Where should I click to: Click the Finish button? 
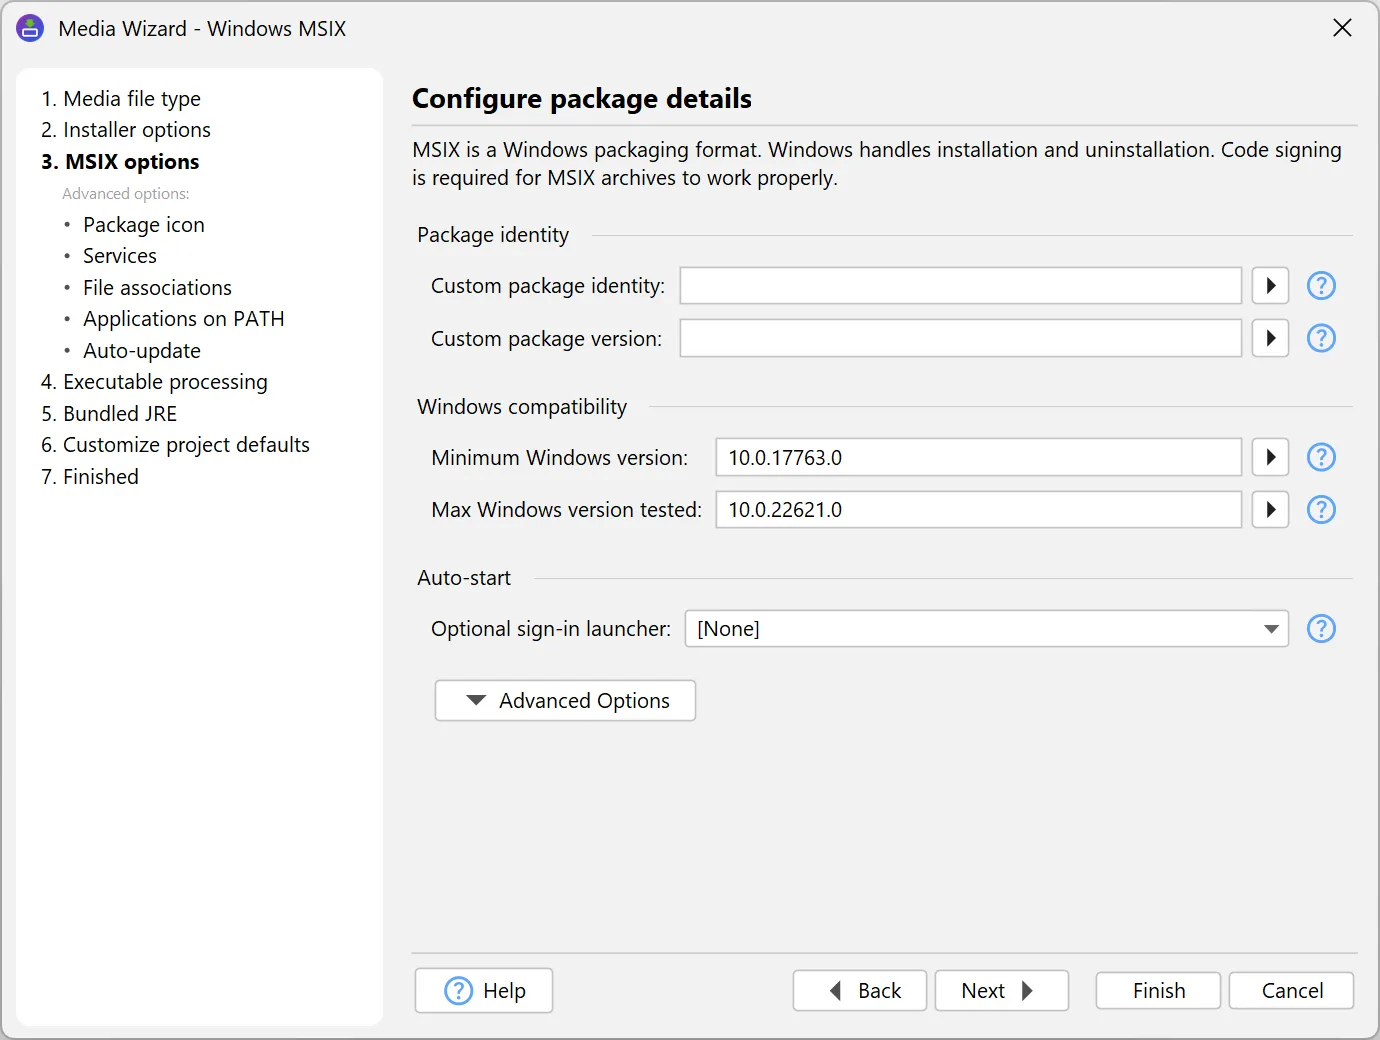tap(1158, 991)
